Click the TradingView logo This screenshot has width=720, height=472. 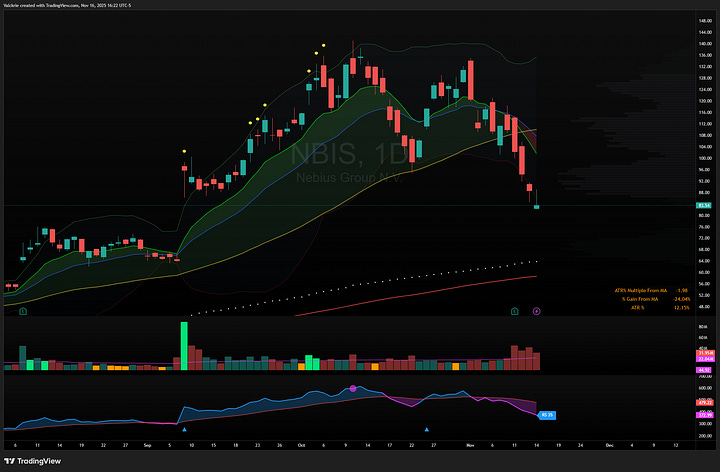click(33, 461)
